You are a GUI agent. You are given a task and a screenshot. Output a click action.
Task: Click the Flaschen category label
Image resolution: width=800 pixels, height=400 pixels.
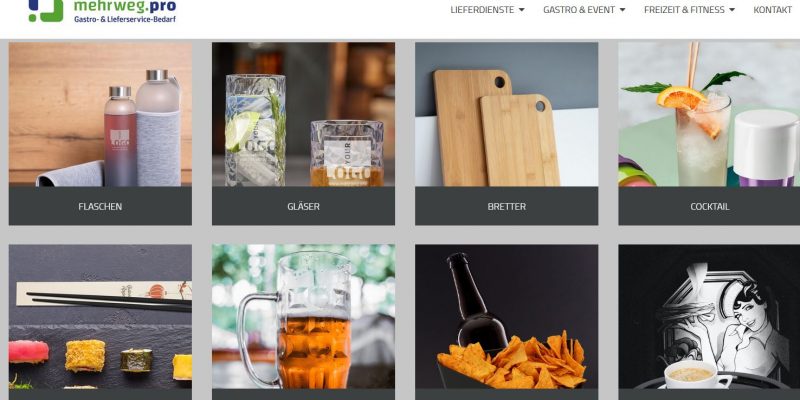(x=100, y=206)
